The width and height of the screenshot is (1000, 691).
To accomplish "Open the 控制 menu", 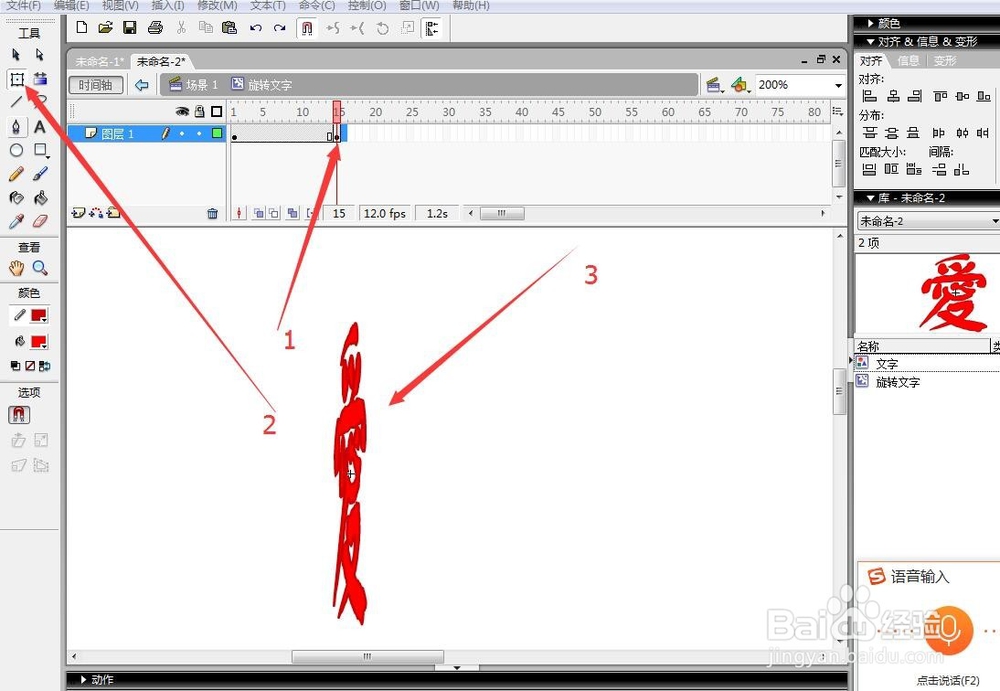I will coord(367,6).
